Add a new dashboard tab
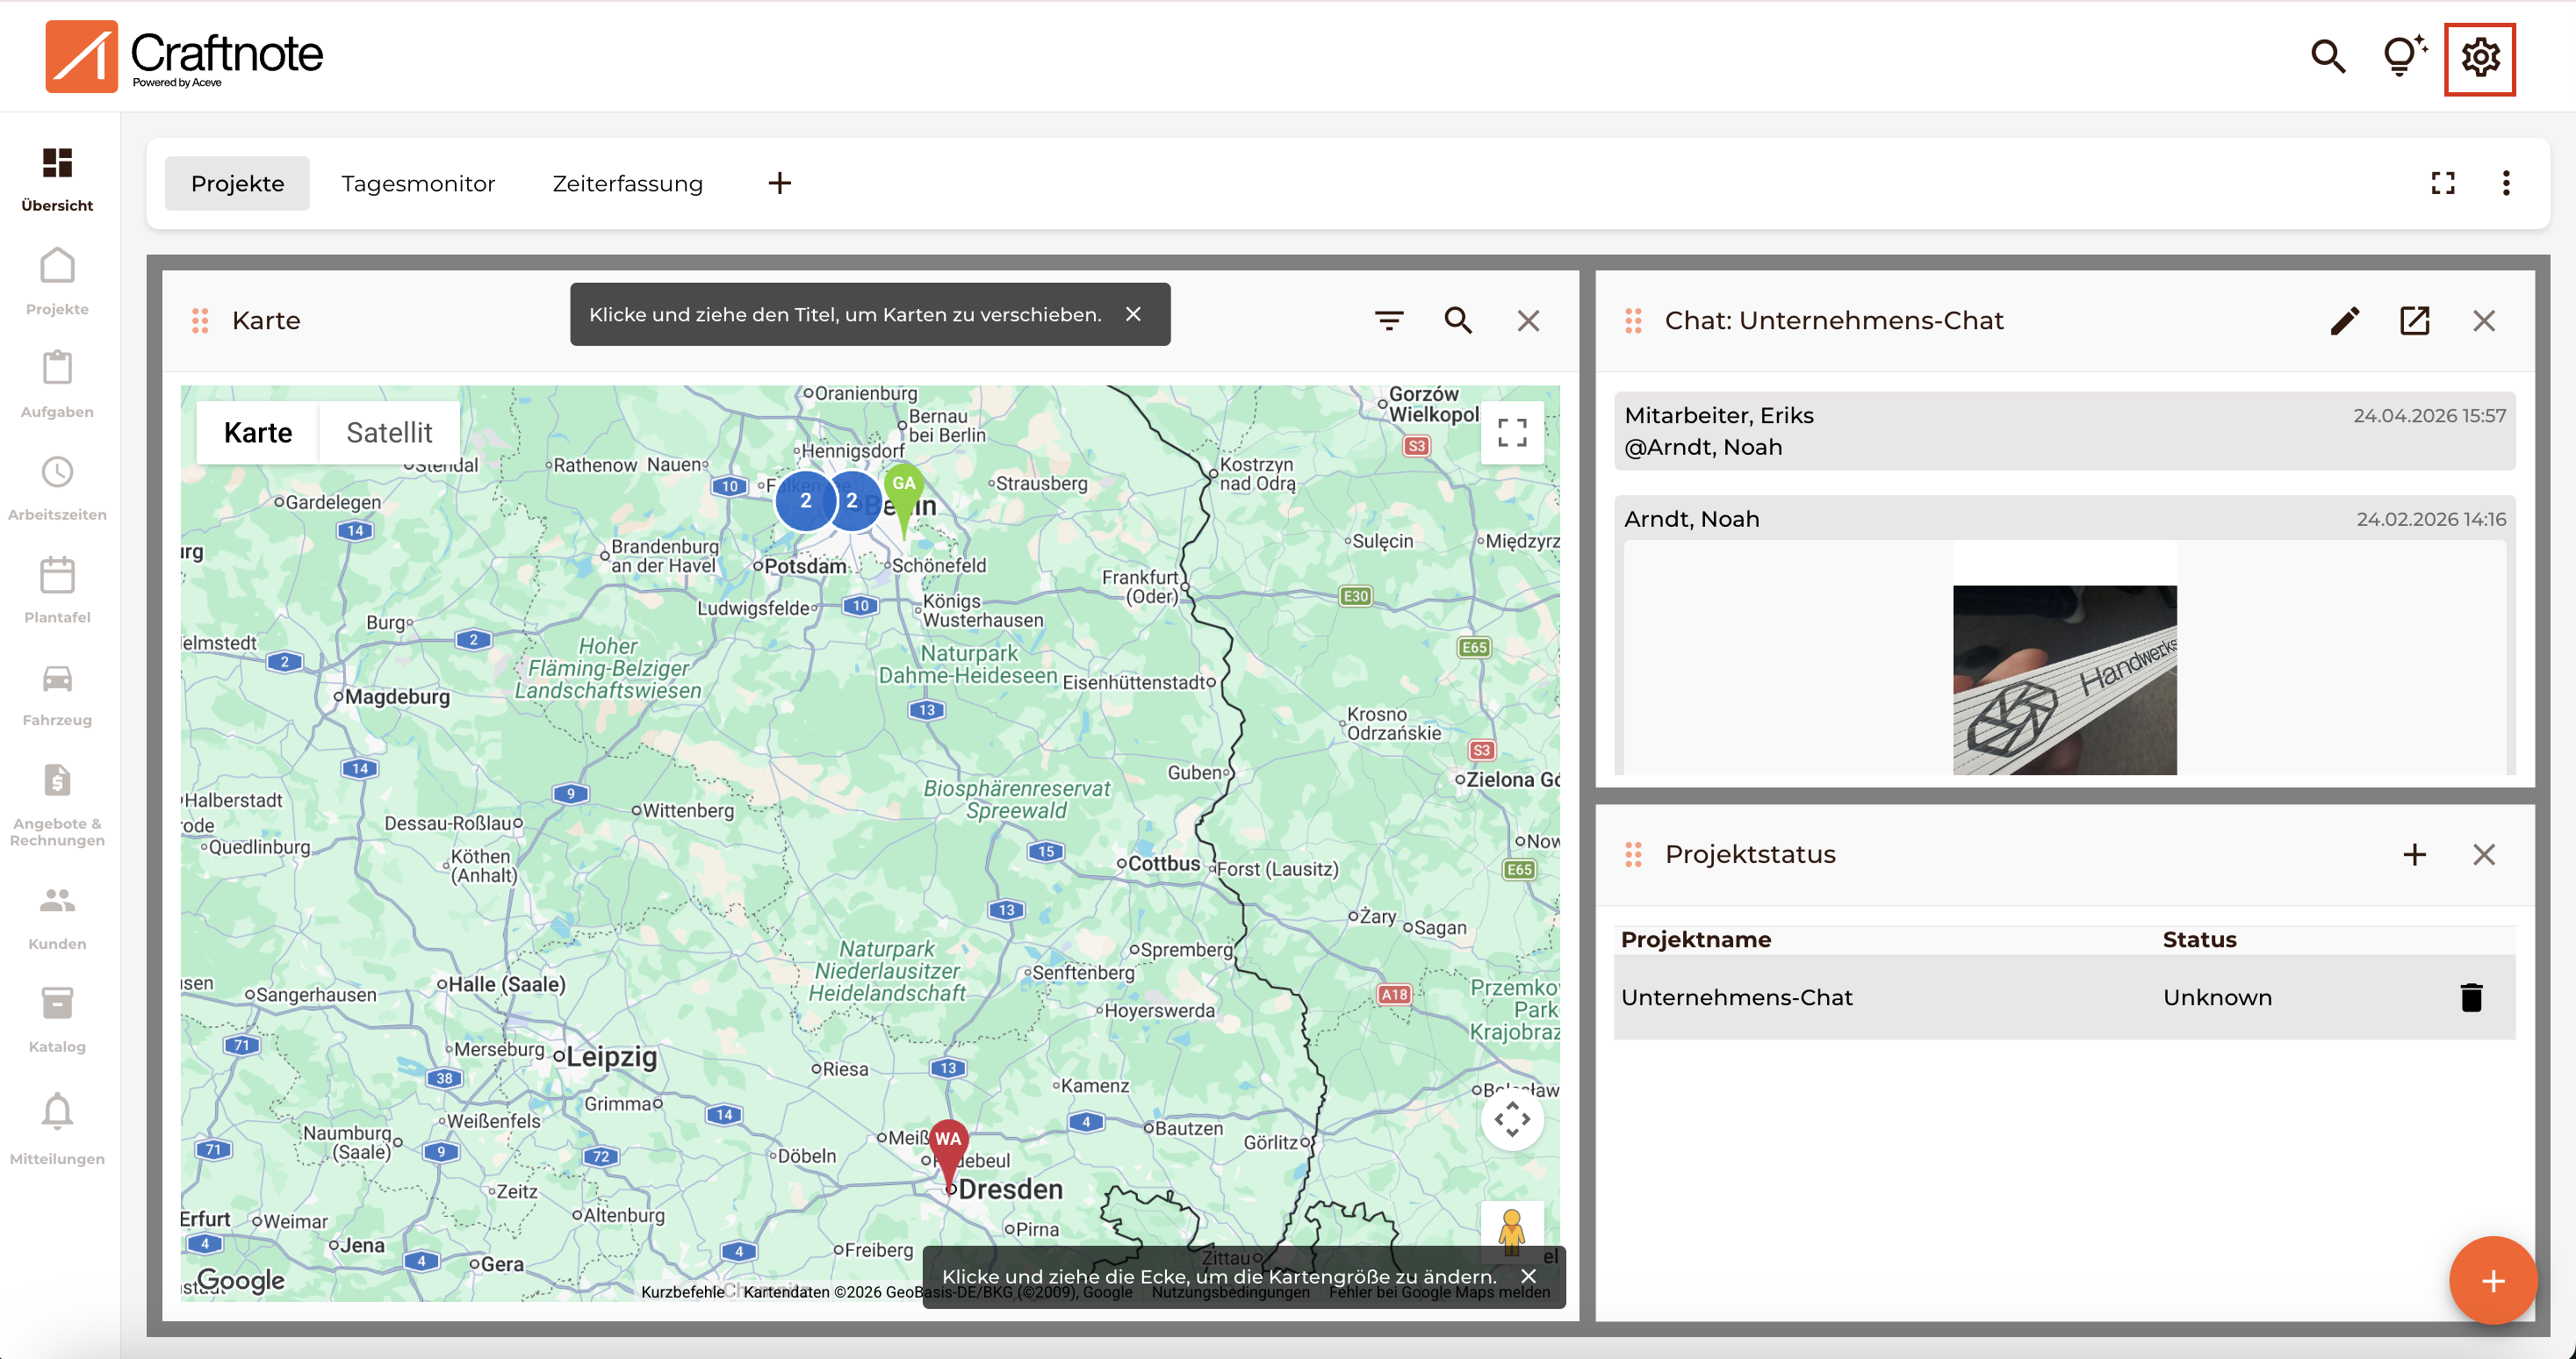 779,183
